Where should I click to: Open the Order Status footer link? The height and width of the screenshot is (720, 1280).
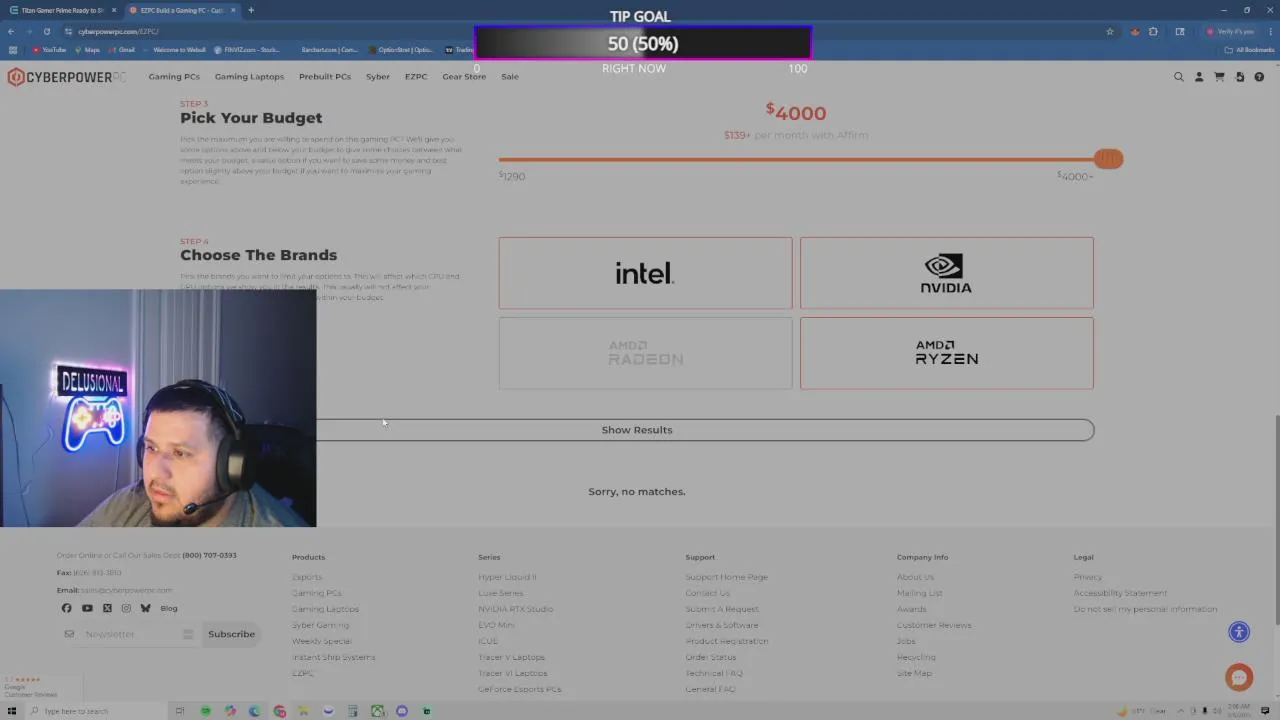pos(711,657)
